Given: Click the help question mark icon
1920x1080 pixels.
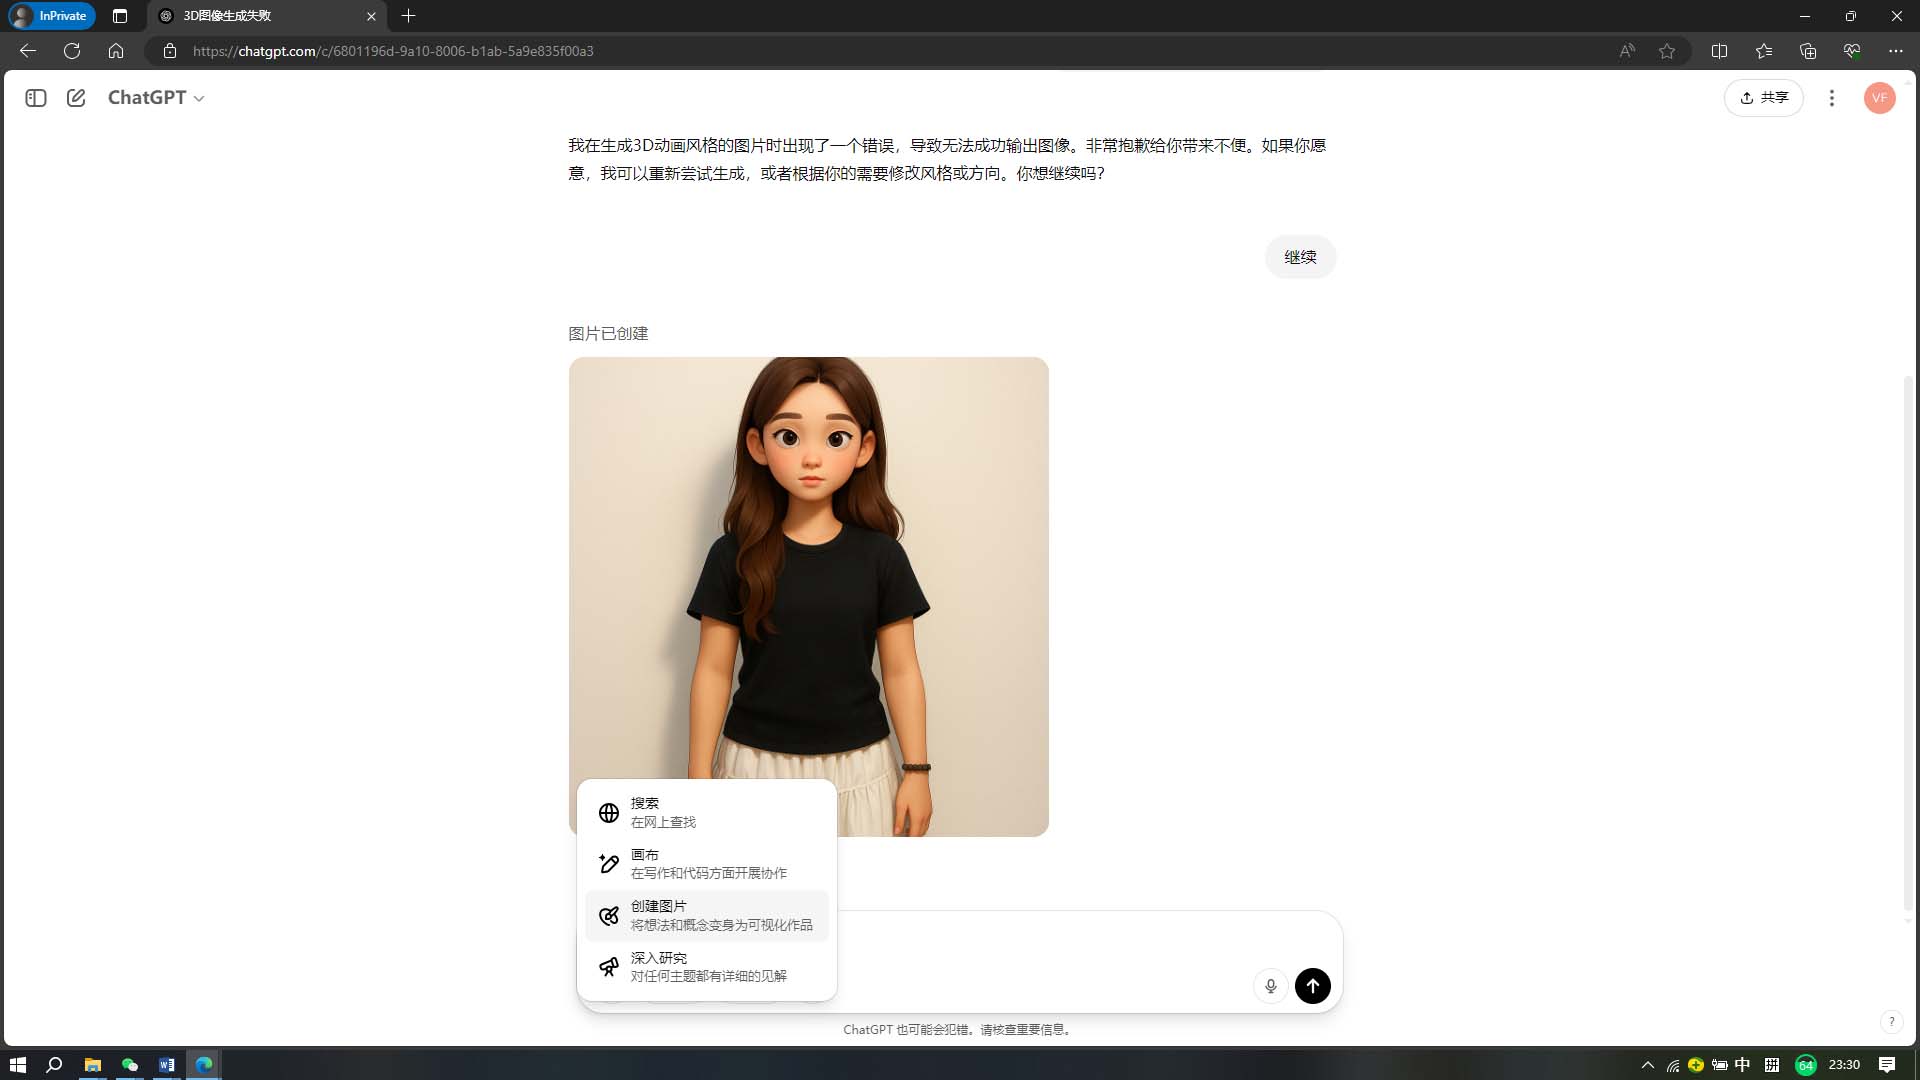Looking at the screenshot, I should 1890,1022.
